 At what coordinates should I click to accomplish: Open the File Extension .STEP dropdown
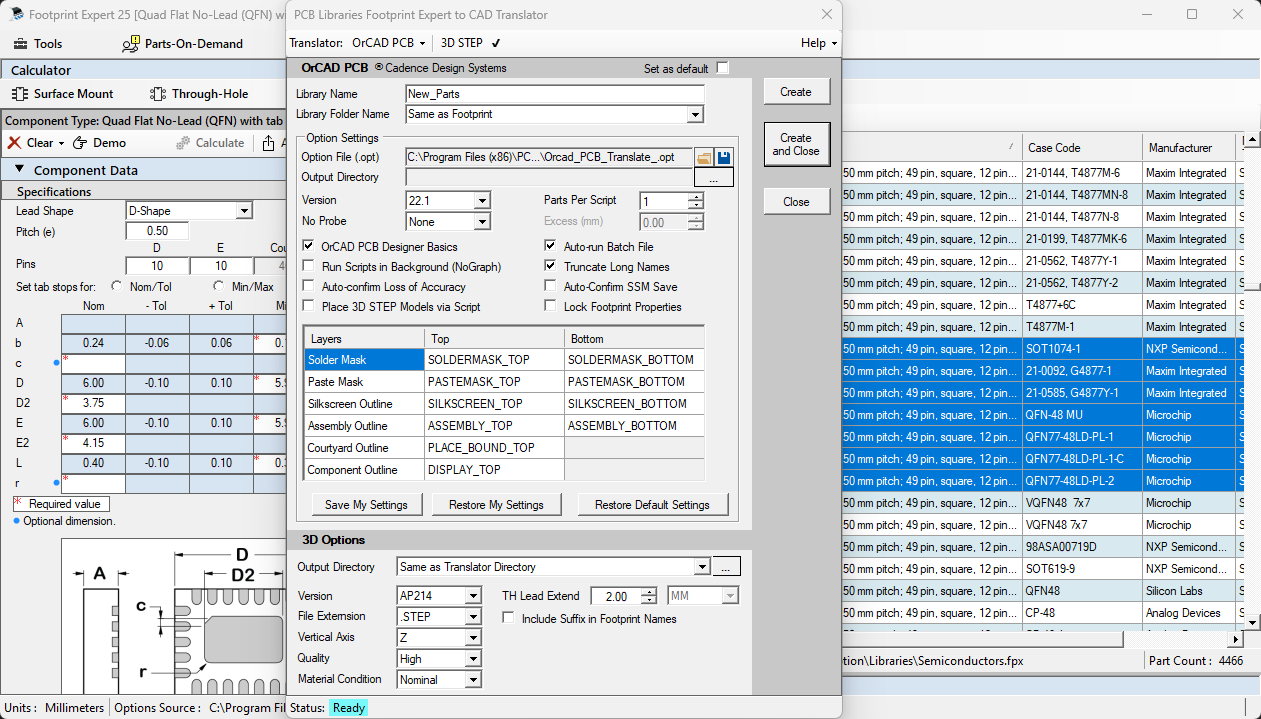(473, 617)
